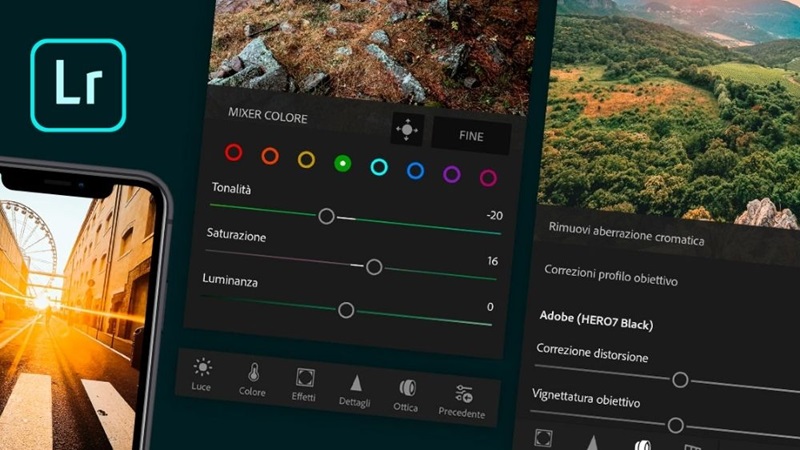Select the red color channel circle
This screenshot has width=800, height=450.
point(233,152)
